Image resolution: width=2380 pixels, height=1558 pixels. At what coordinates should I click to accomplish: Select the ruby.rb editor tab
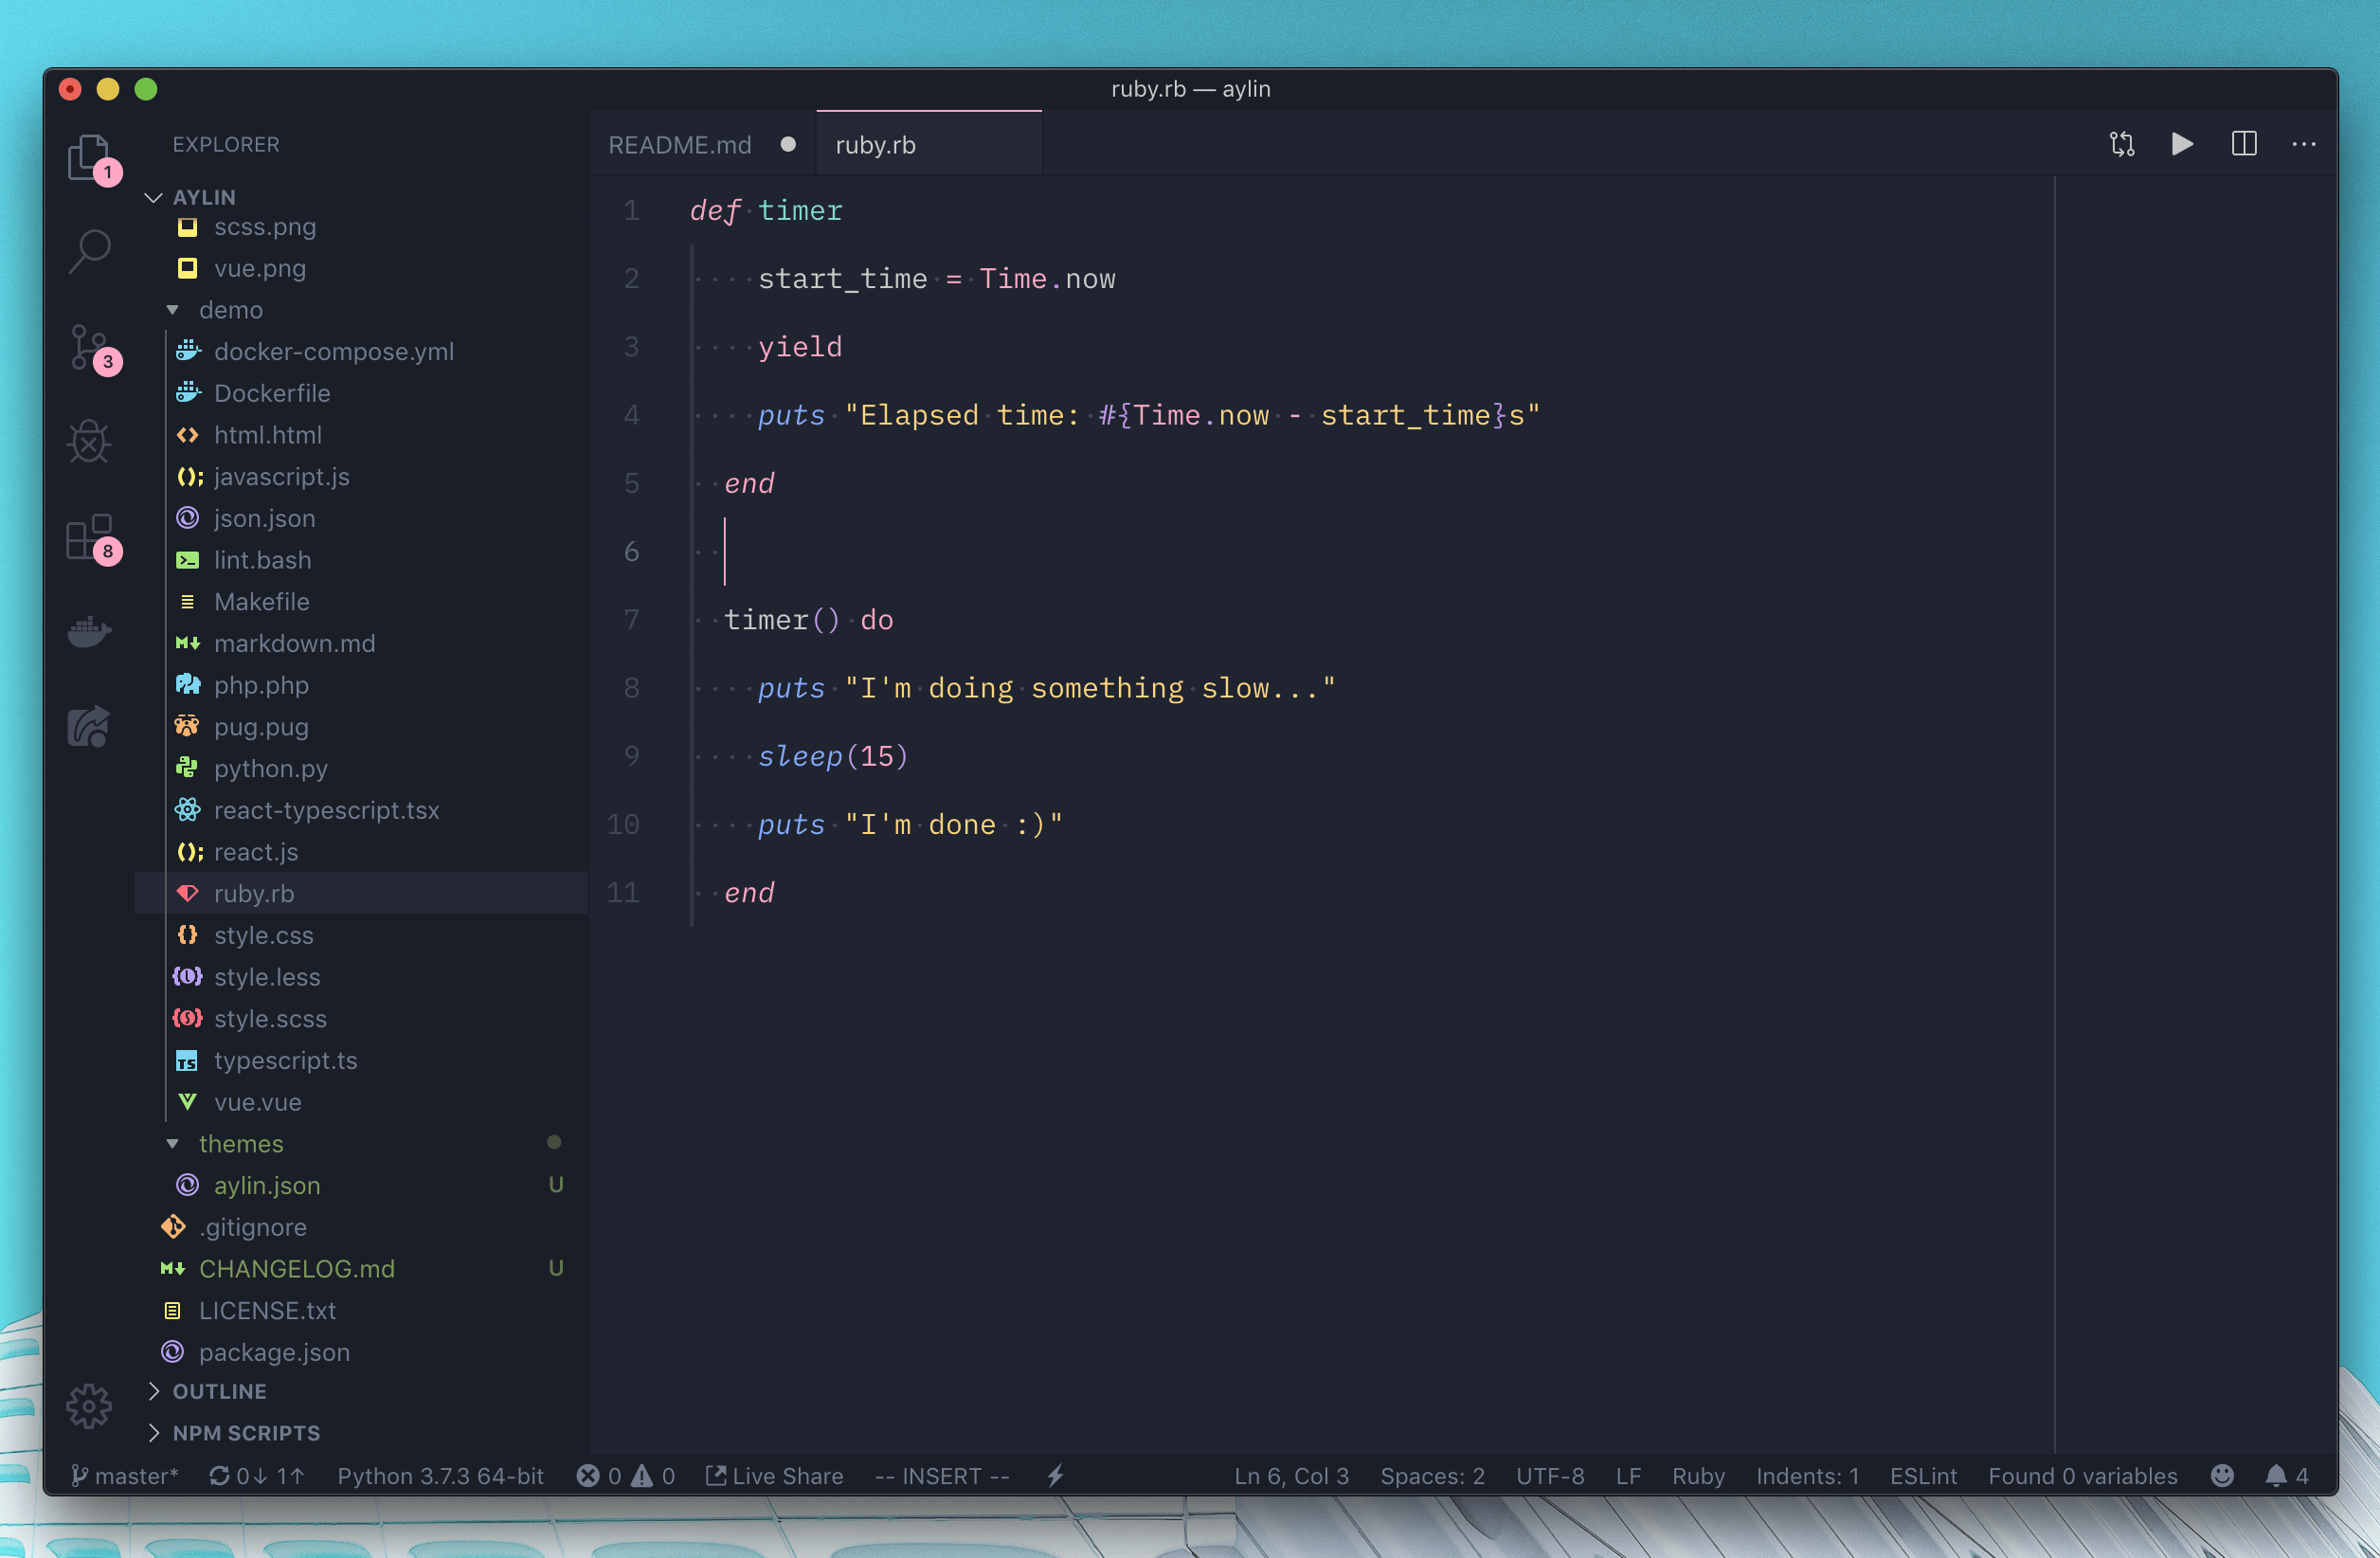[x=876, y=145]
